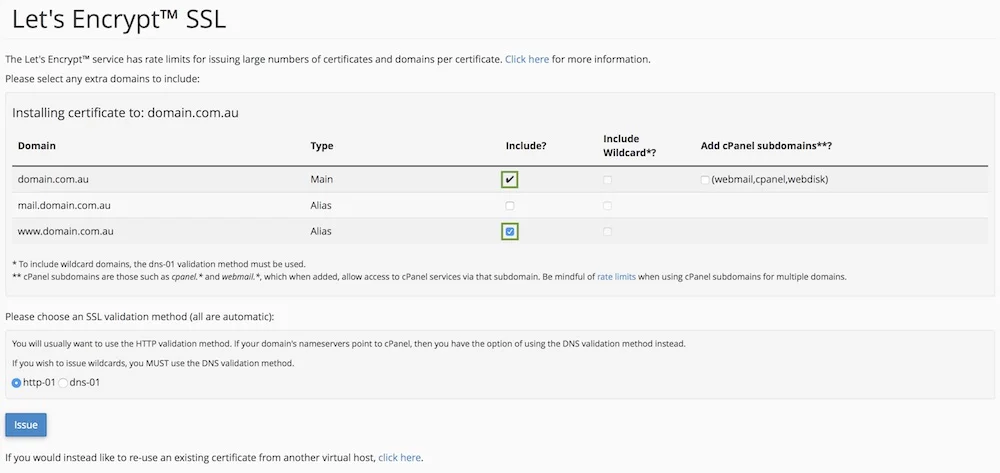Click 'Add cPanel subdomains**?' column header
Image resolution: width=1000 pixels, height=473 pixels.
pos(767,146)
